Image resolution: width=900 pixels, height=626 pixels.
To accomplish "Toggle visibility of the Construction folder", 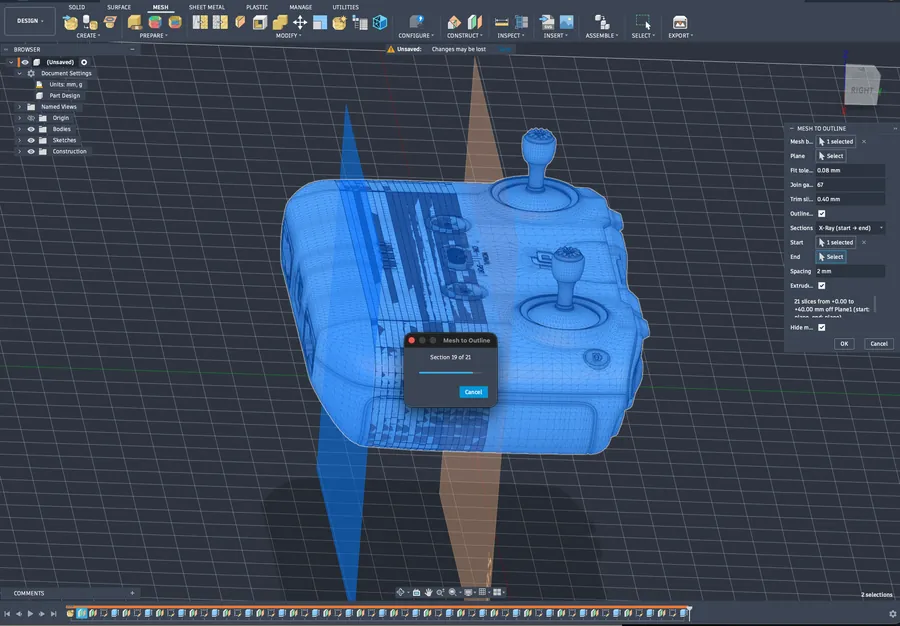I will 31,151.
